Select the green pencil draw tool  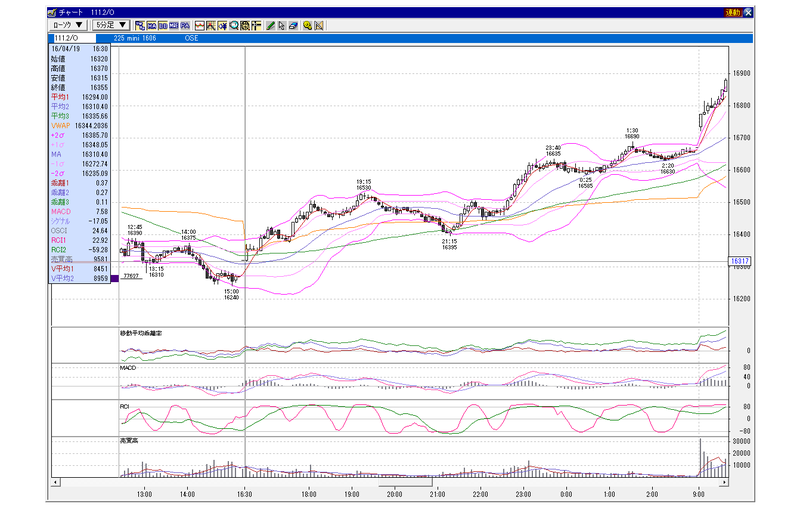270,26
